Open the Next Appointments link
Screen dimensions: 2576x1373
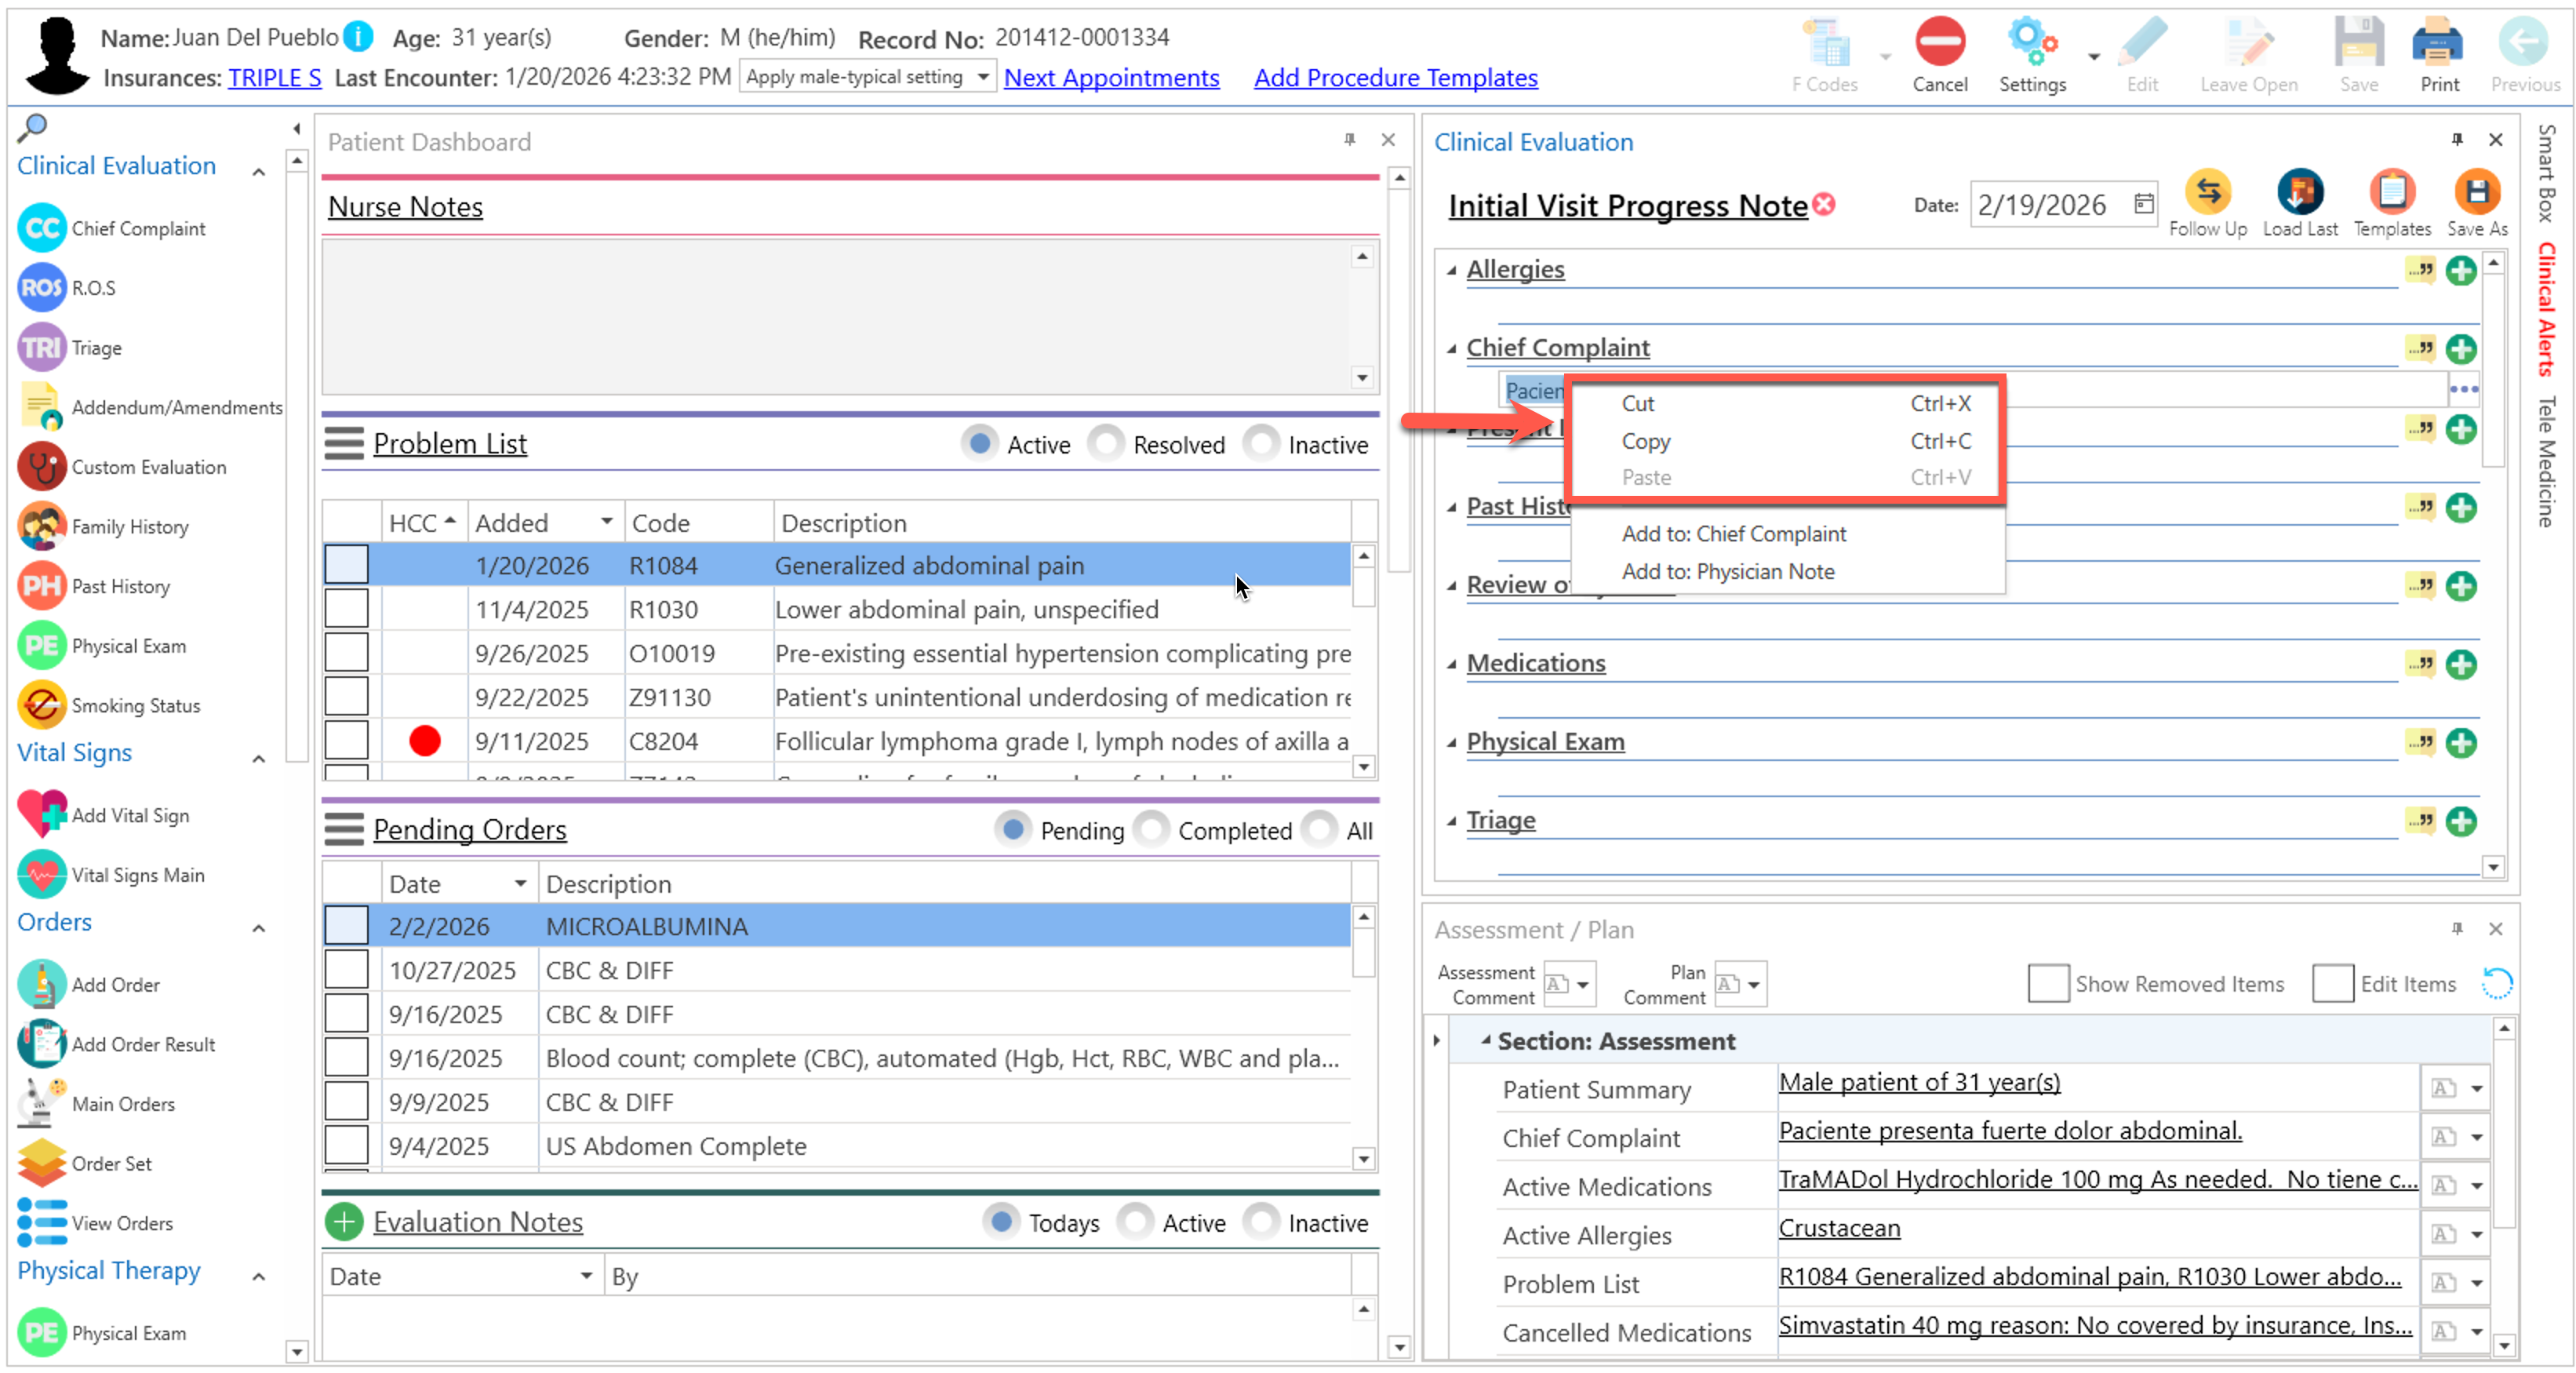(x=1111, y=78)
